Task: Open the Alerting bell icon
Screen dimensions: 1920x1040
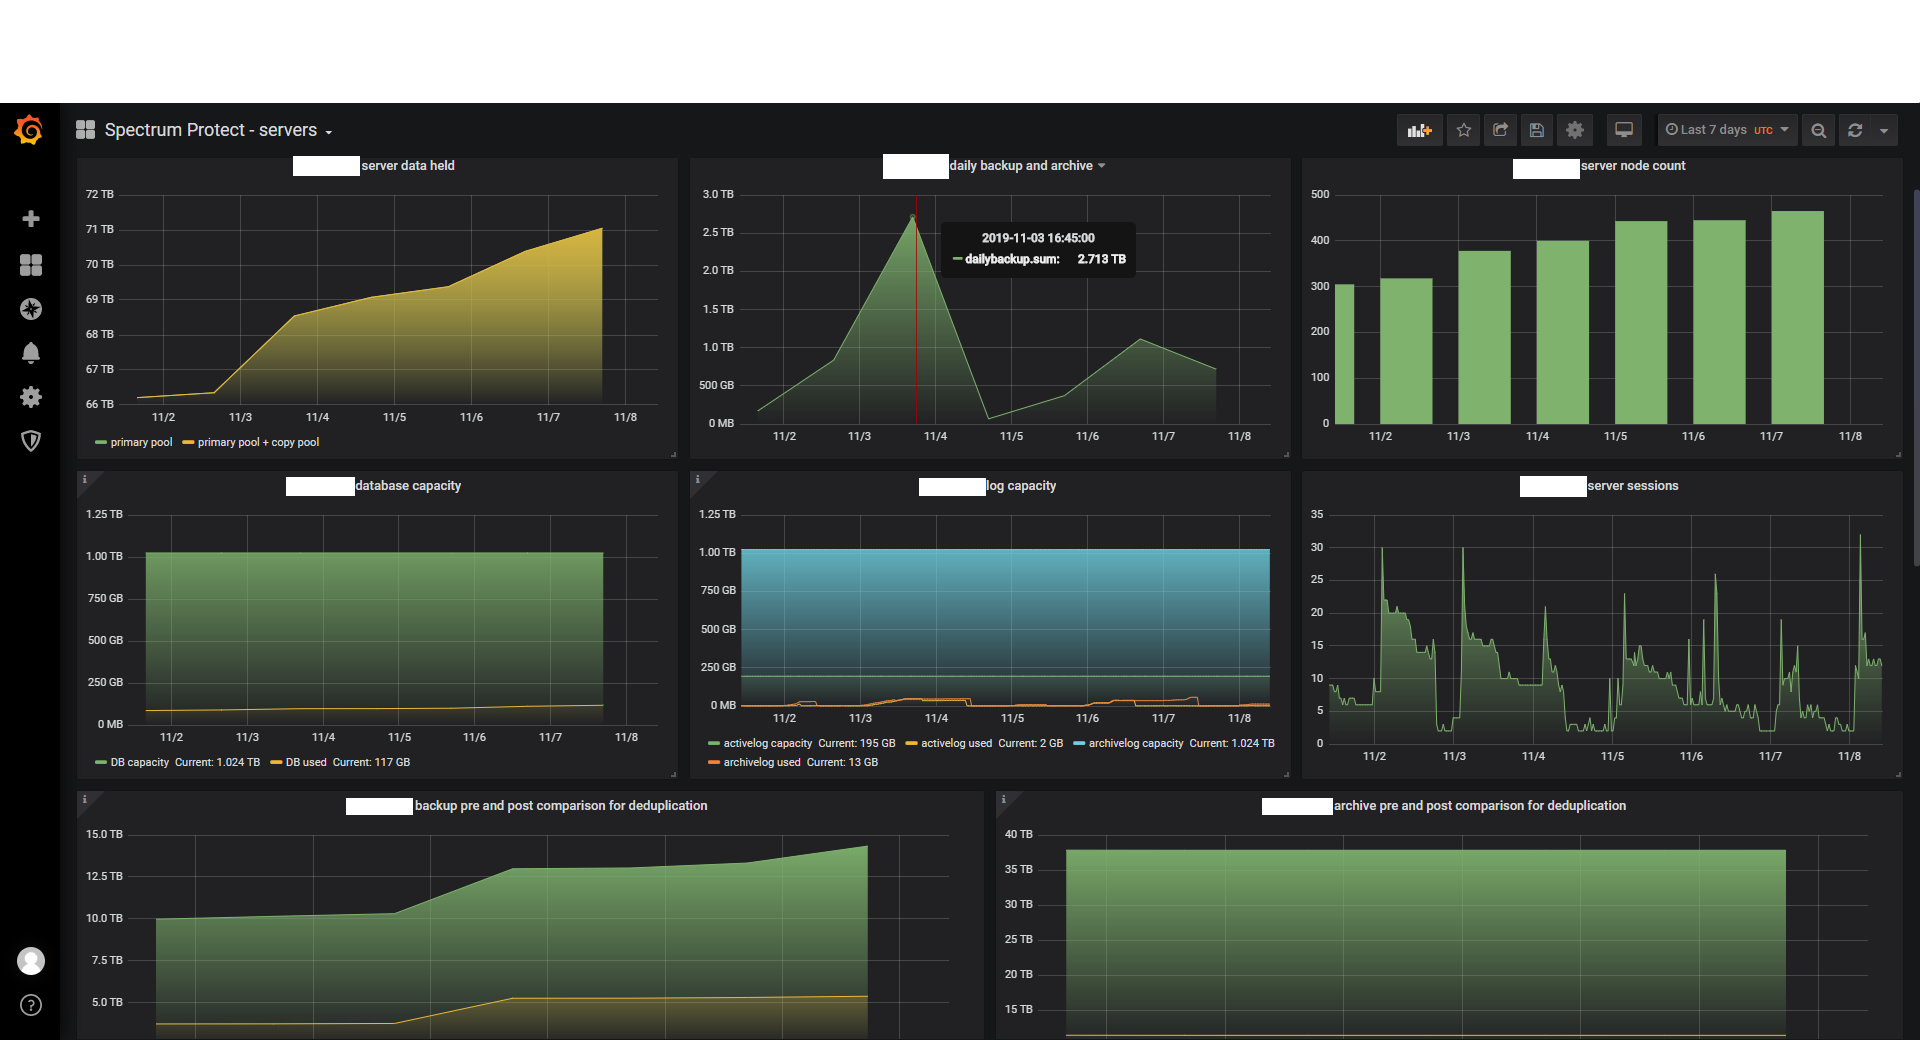Action: click(x=31, y=353)
